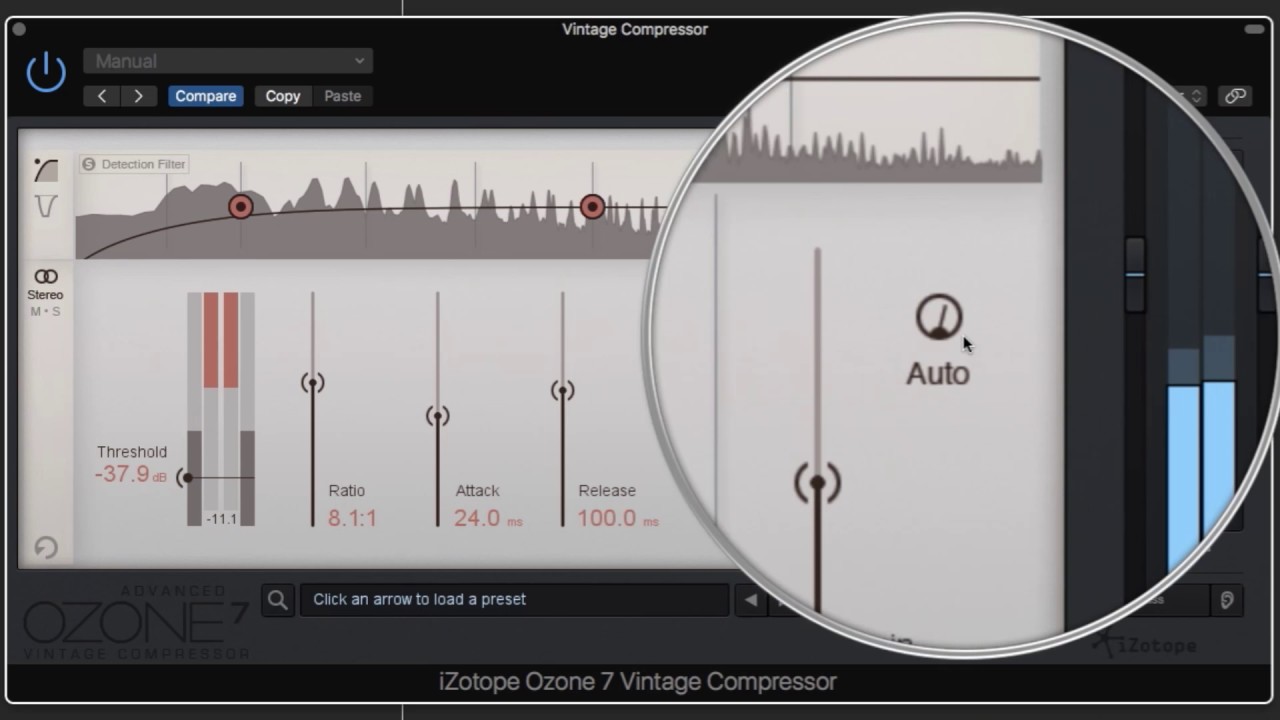Select the detection filter view icon
The width and height of the screenshot is (1280, 720).
pyautogui.click(x=46, y=207)
